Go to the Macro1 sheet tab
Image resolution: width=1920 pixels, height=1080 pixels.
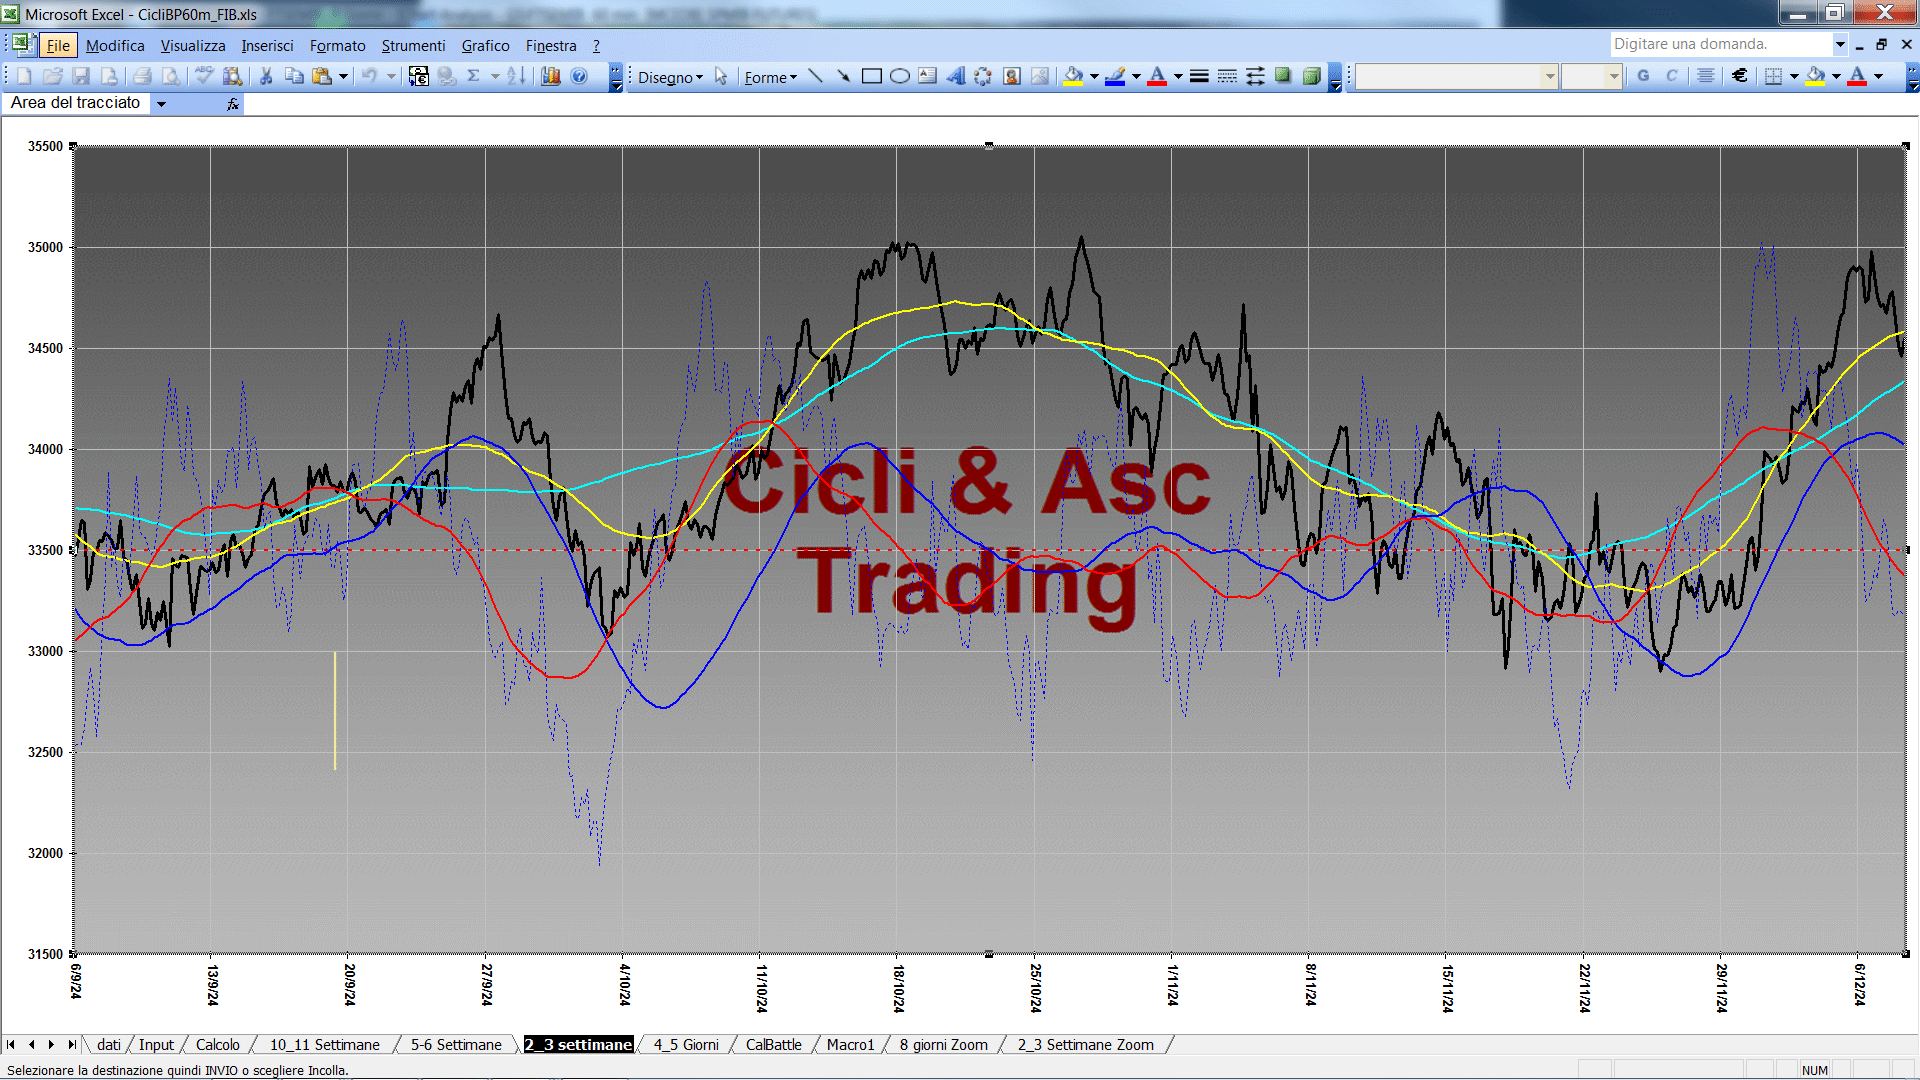point(850,1045)
